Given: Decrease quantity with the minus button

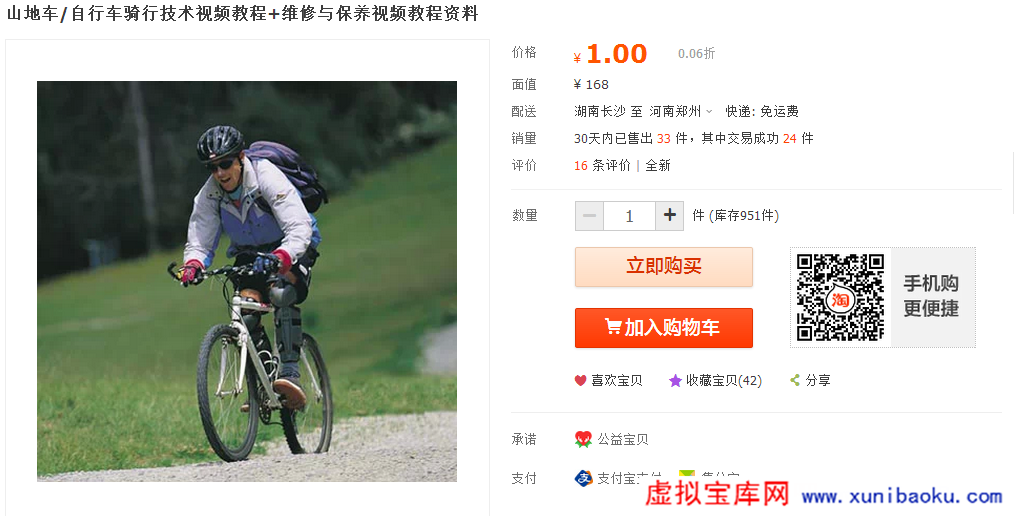Looking at the screenshot, I should tap(589, 215).
